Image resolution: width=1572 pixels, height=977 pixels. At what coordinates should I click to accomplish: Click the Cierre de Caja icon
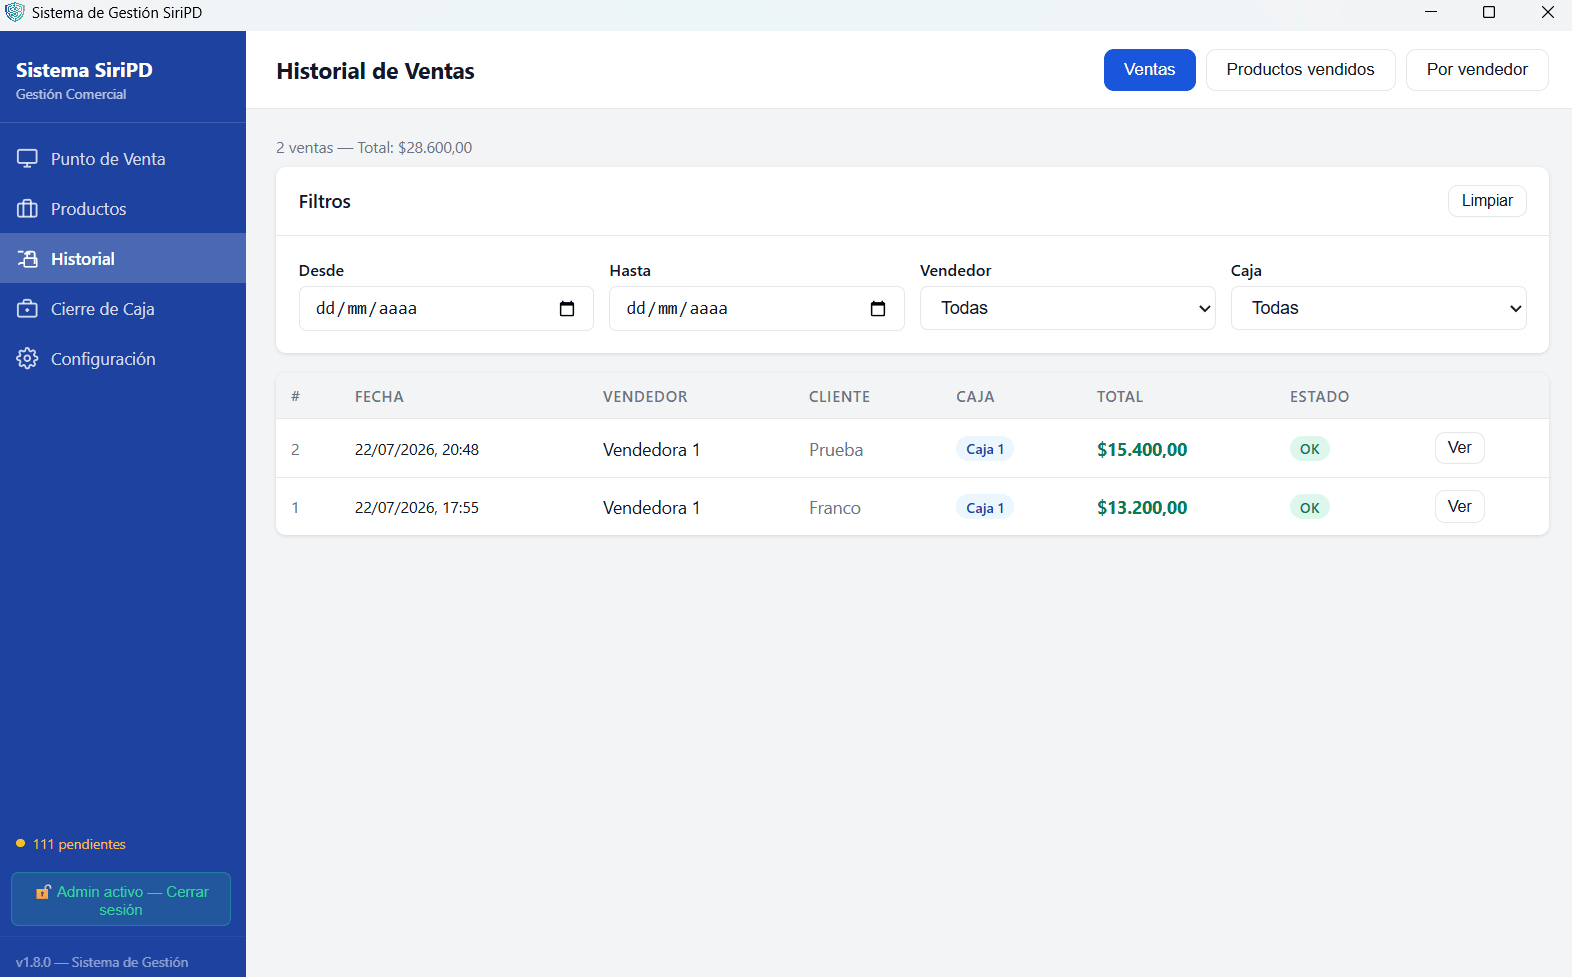pyautogui.click(x=27, y=309)
